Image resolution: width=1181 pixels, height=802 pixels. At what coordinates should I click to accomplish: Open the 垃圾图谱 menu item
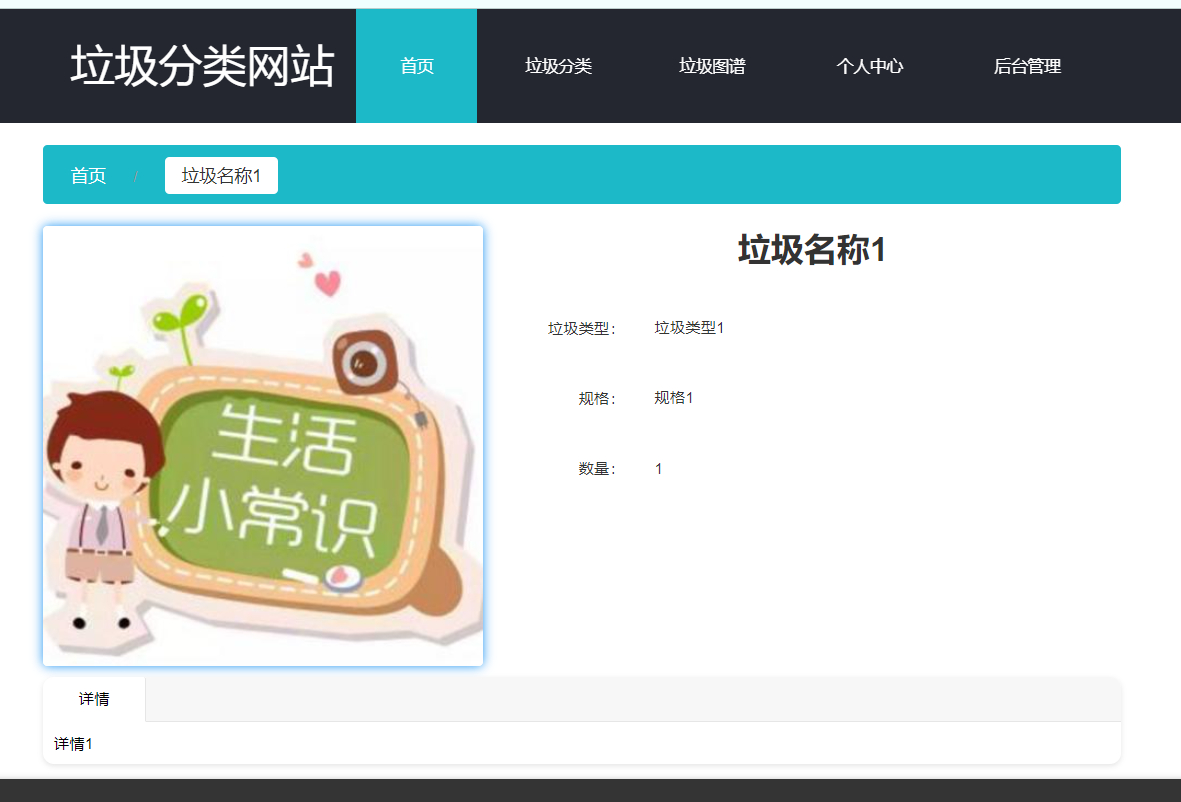712,67
